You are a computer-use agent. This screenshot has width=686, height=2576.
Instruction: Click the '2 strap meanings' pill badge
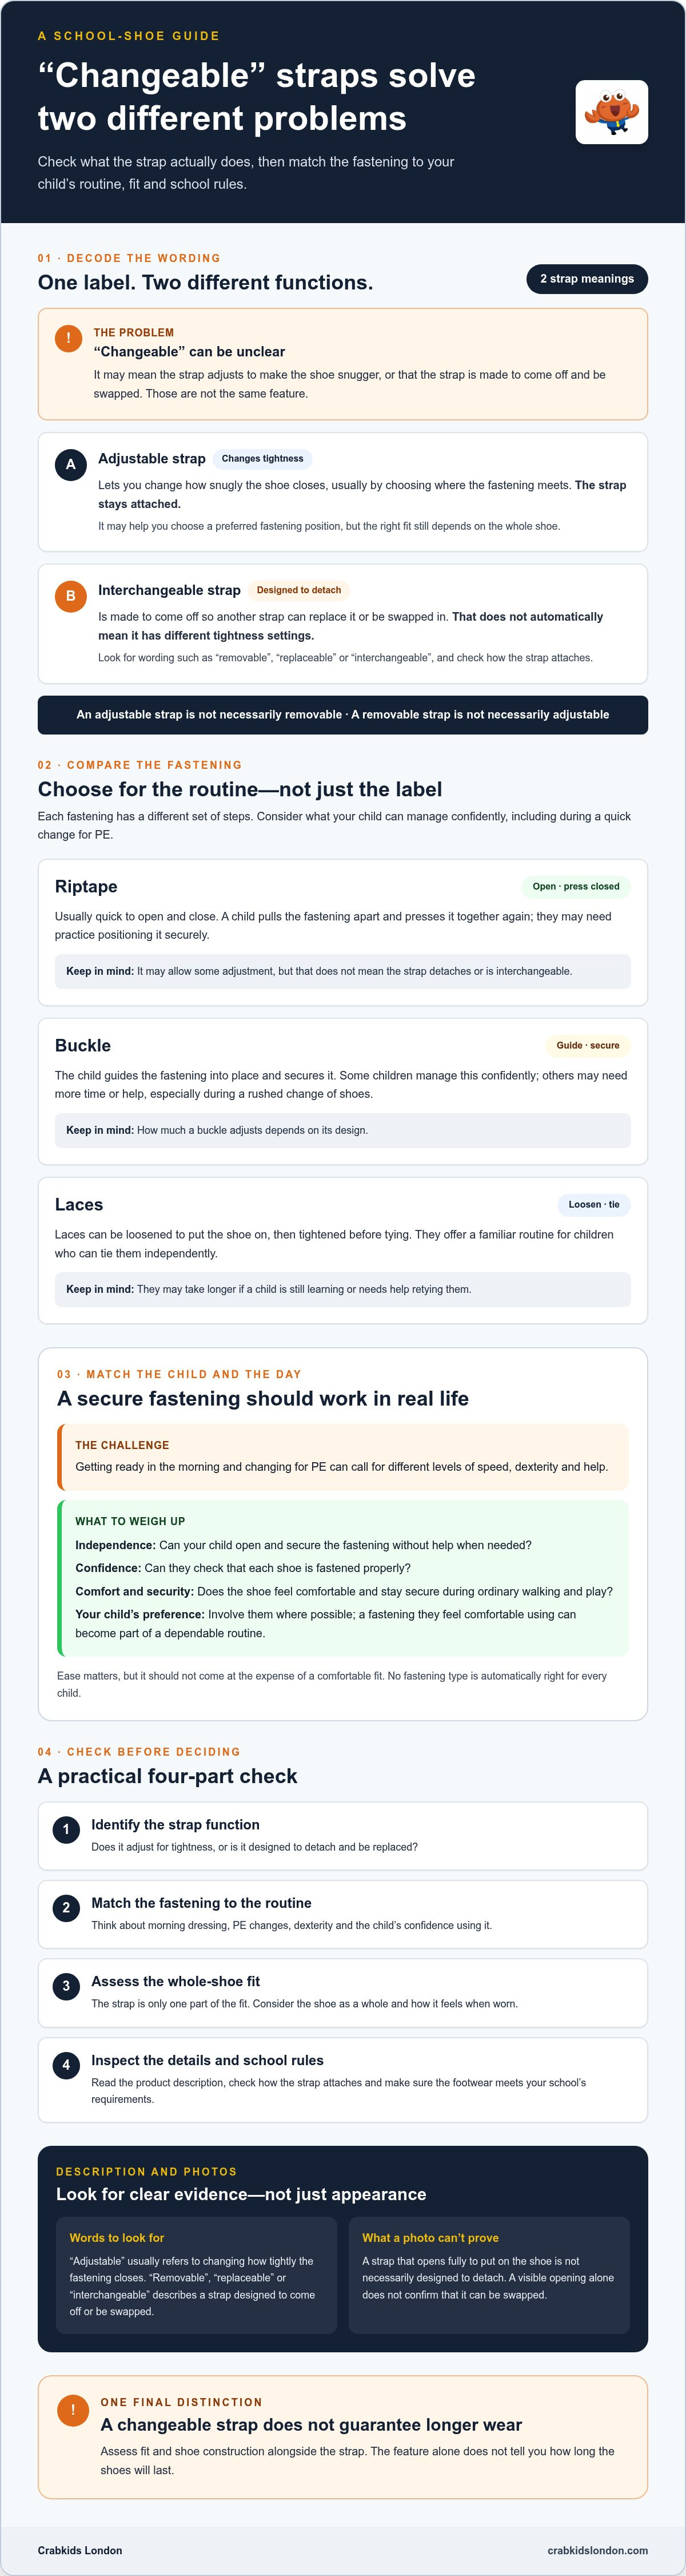(587, 279)
